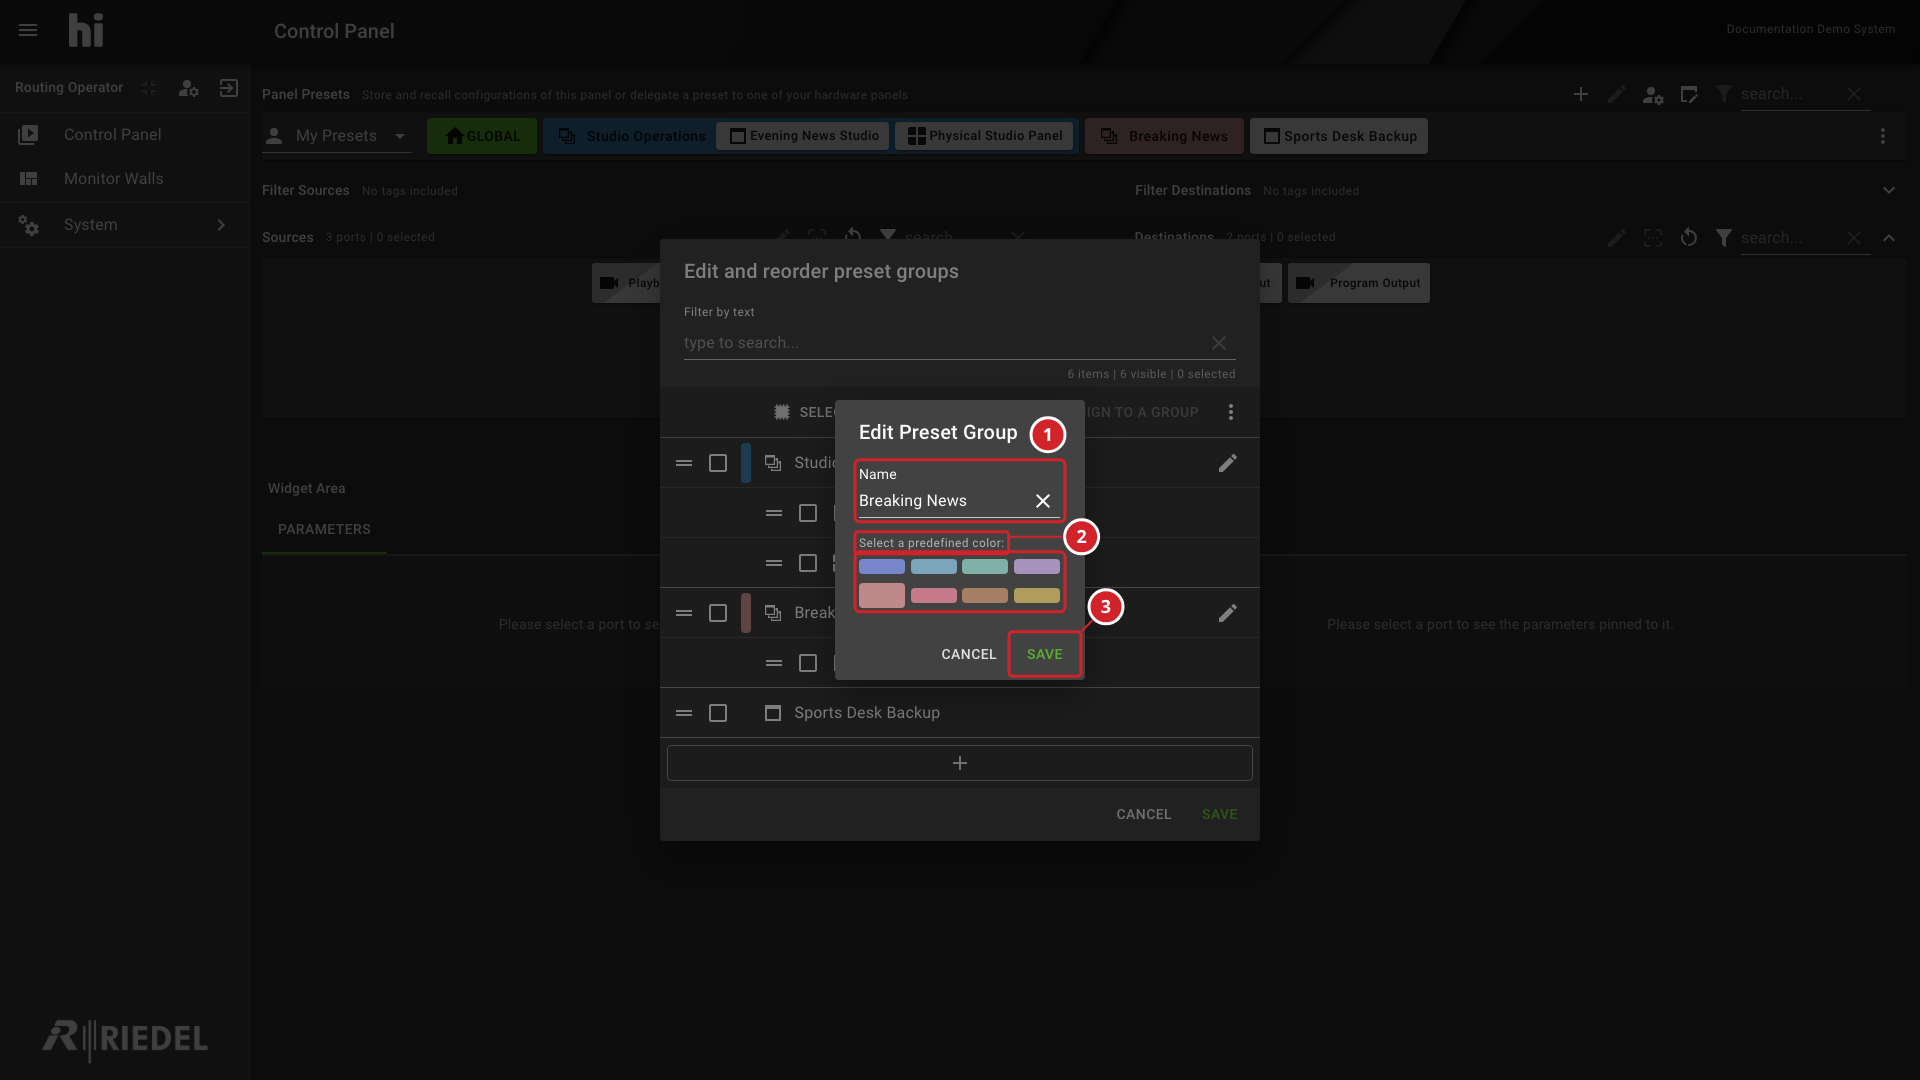The width and height of the screenshot is (1920, 1080).
Task: Clear the Name field with the X icon
Action: pyautogui.click(x=1043, y=501)
